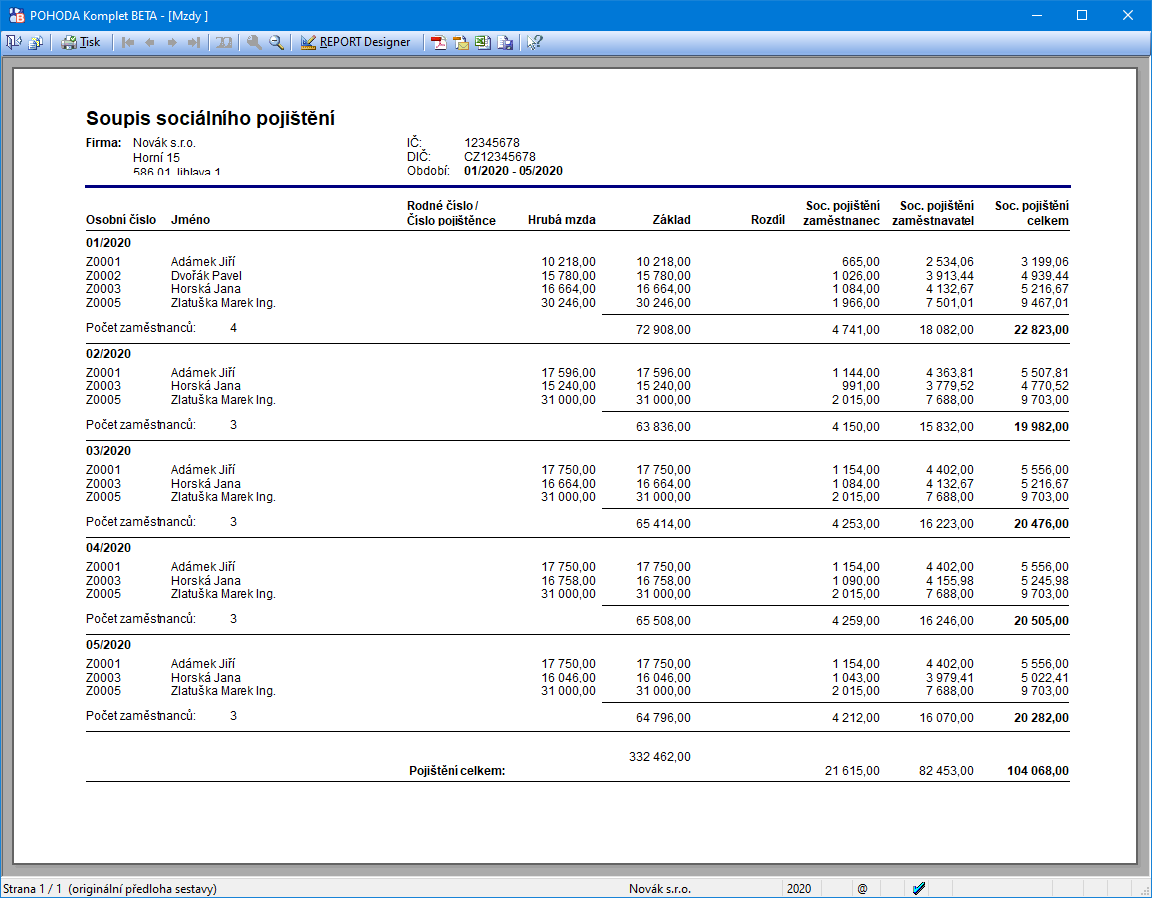Click the IČ value 12345678
This screenshot has width=1152, height=898.
click(492, 143)
